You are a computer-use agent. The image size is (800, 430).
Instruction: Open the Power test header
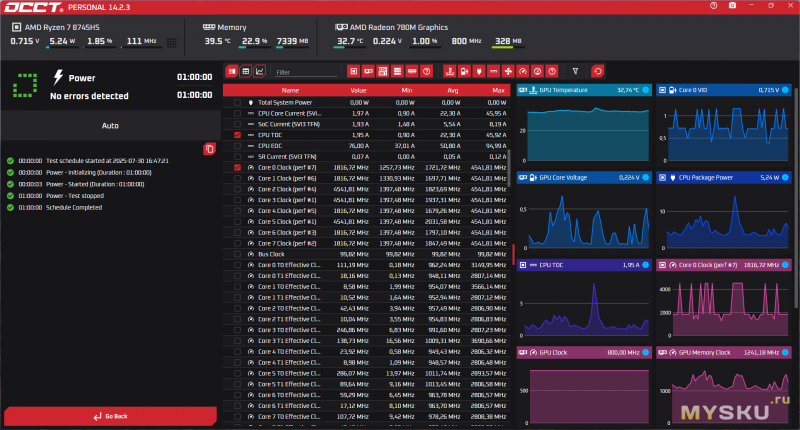click(110, 86)
